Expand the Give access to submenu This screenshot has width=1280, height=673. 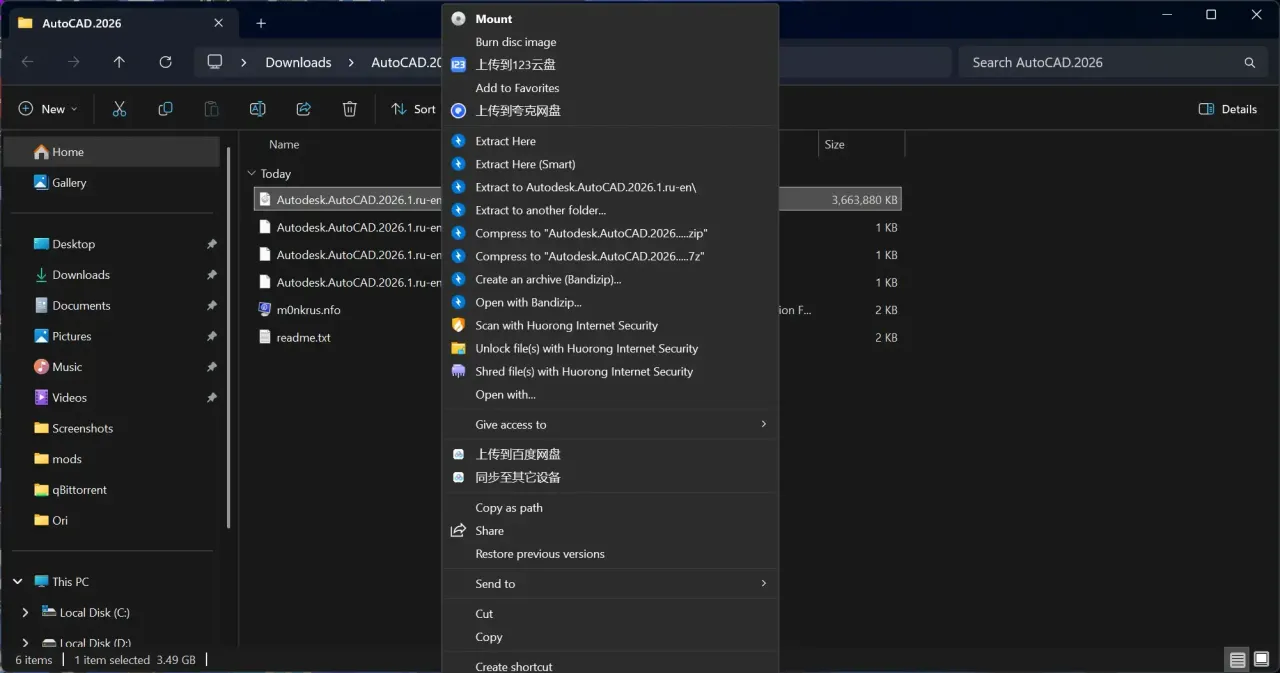click(611, 425)
